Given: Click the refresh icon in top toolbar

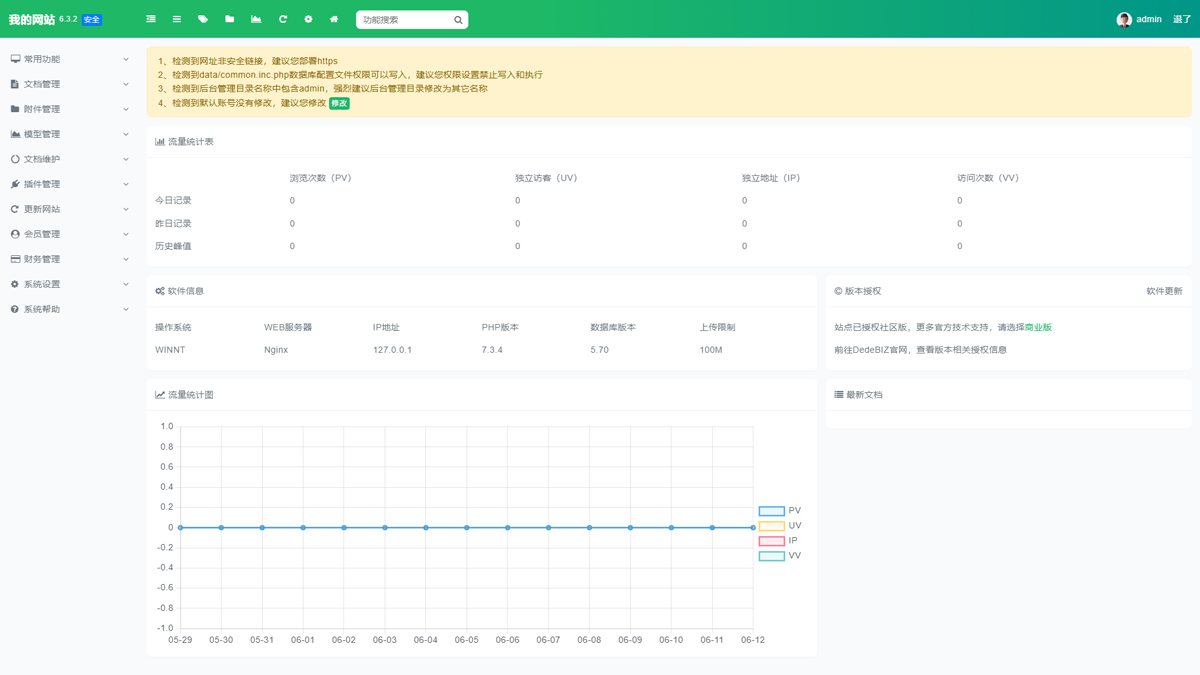Looking at the screenshot, I should [282, 19].
